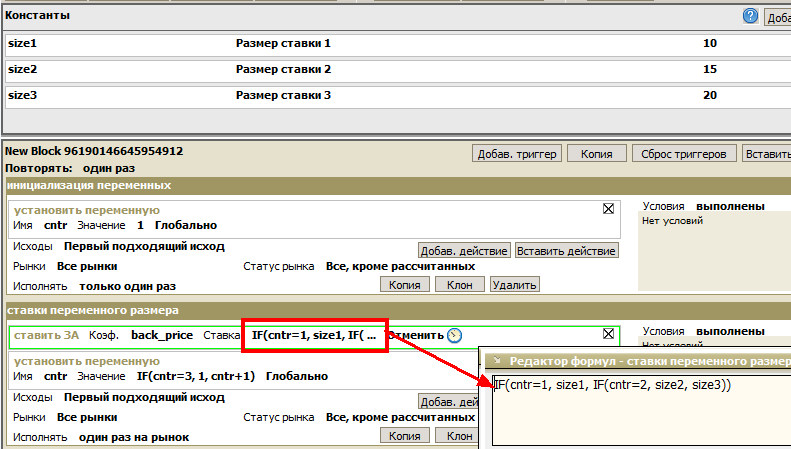Open the Ставка formula IF(cntr=1, size1, IF( ...
Image resolution: width=791 pixels, height=449 pixels.
click(314, 335)
